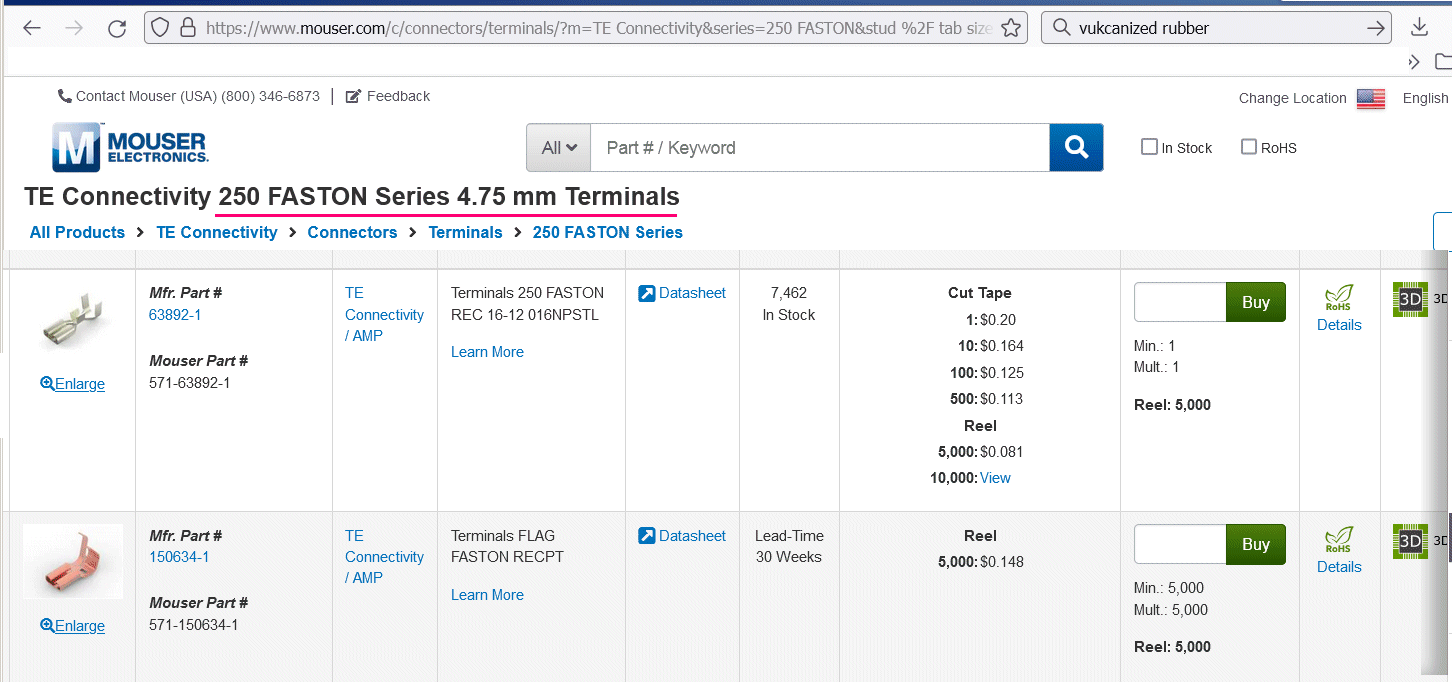
Task: Click the 150634-1 product thumbnail
Action: [73, 562]
